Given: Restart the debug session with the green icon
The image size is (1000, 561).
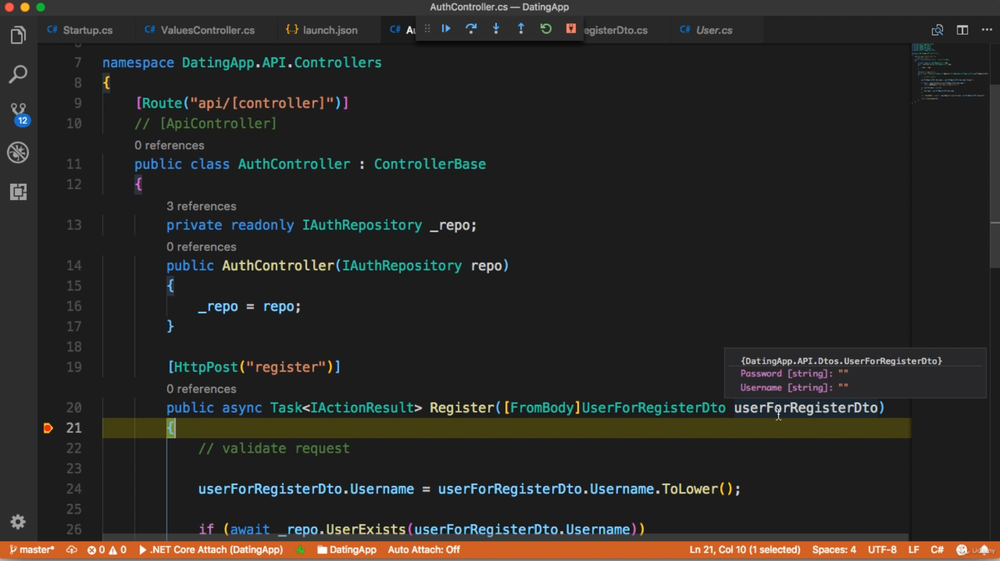Looking at the screenshot, I should tap(546, 29).
